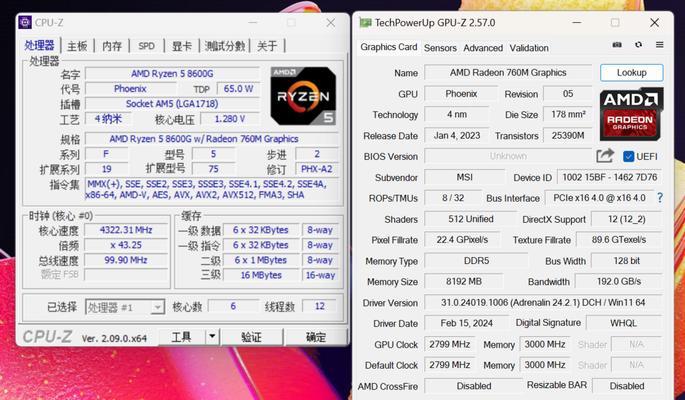Viewport: 685px width, 400px height.
Task: Switch to the 处理器 tab in CPU-Z
Action: click(39, 45)
